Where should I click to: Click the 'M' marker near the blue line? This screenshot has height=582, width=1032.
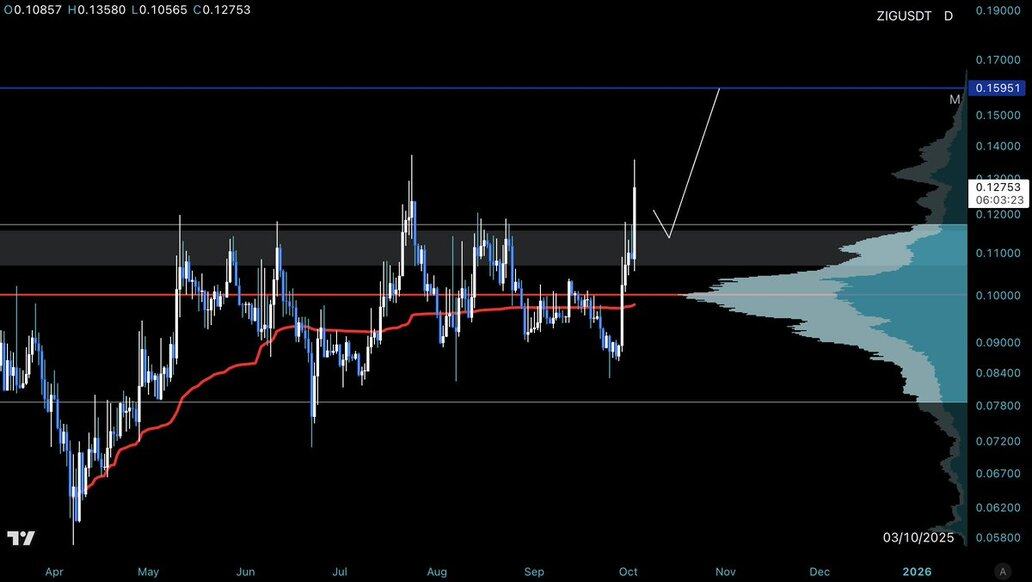[954, 100]
